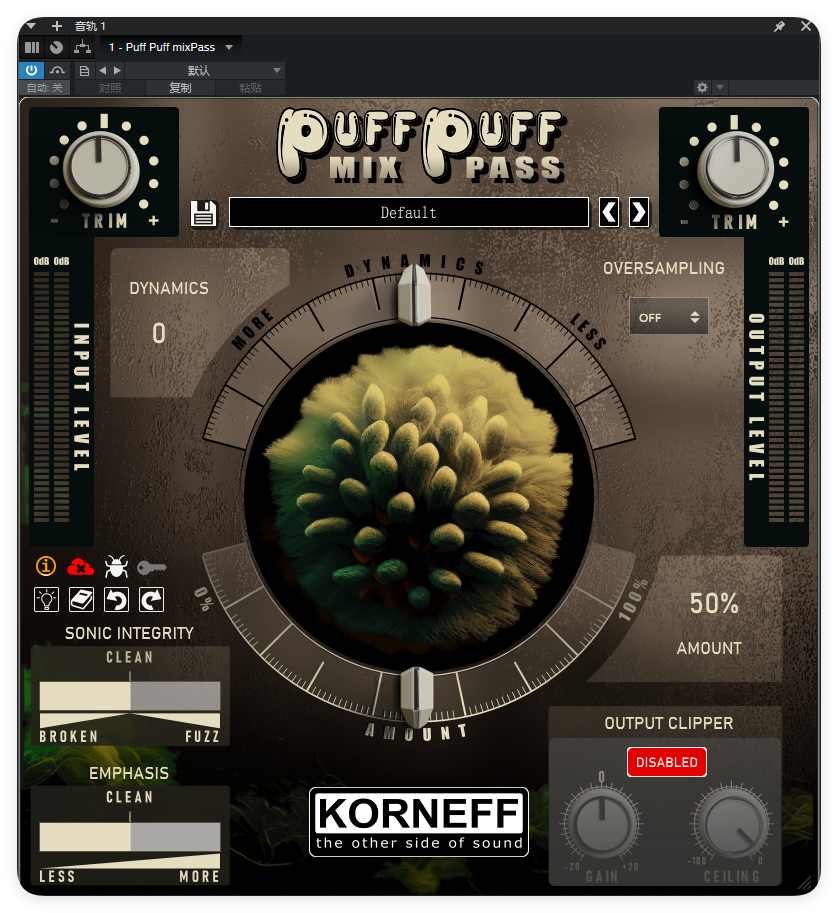Go to the previous preset with left chevron
The image size is (838, 913).
click(609, 213)
